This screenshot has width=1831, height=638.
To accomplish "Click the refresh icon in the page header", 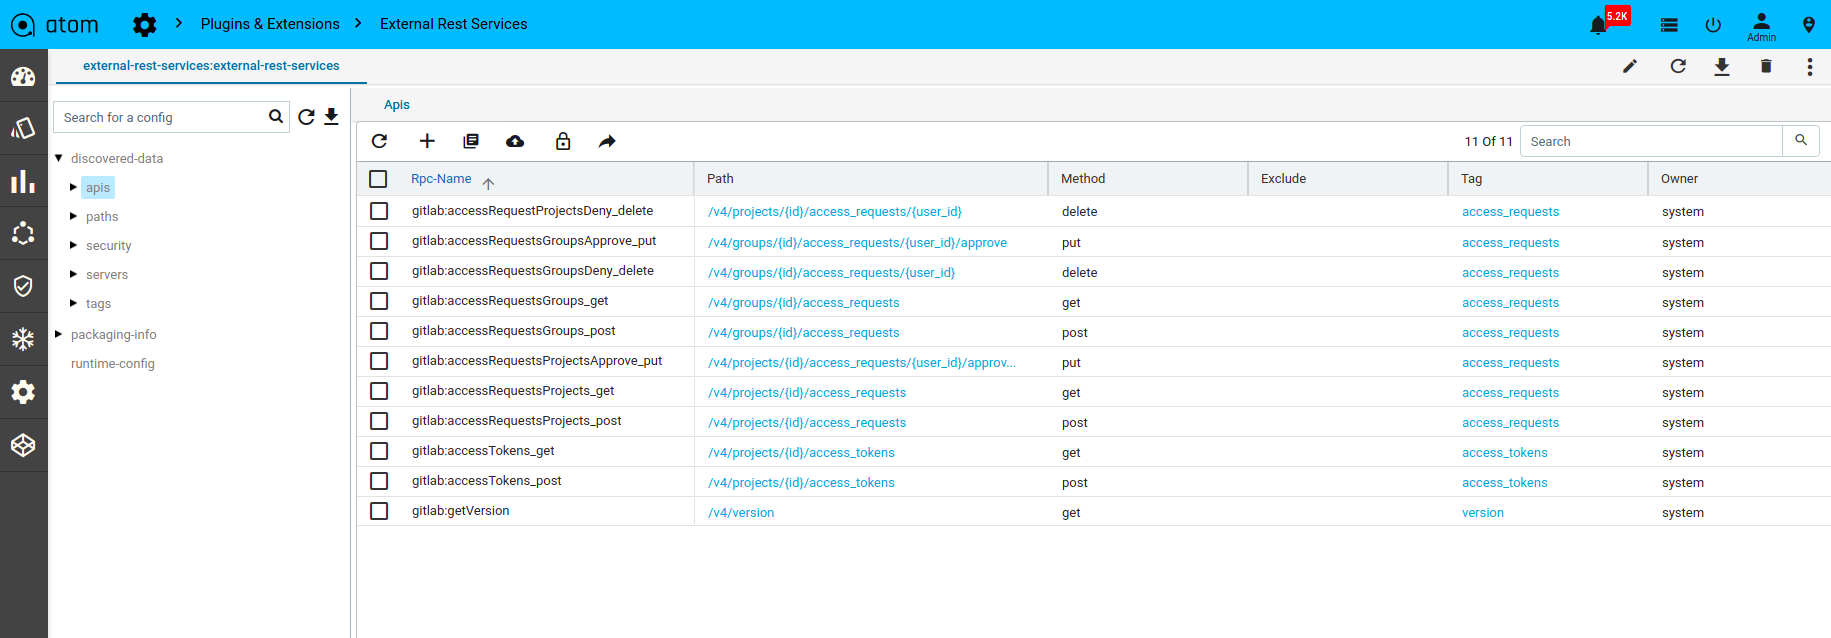I will tap(1678, 66).
